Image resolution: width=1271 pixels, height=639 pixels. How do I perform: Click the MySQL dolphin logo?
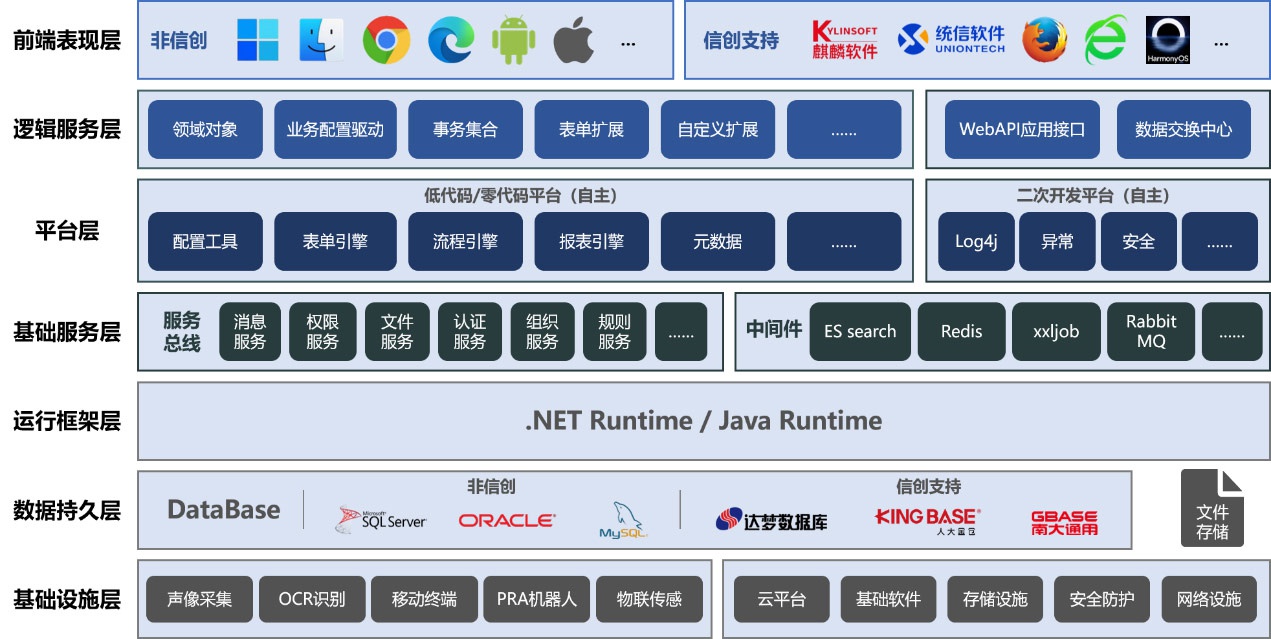(x=624, y=521)
